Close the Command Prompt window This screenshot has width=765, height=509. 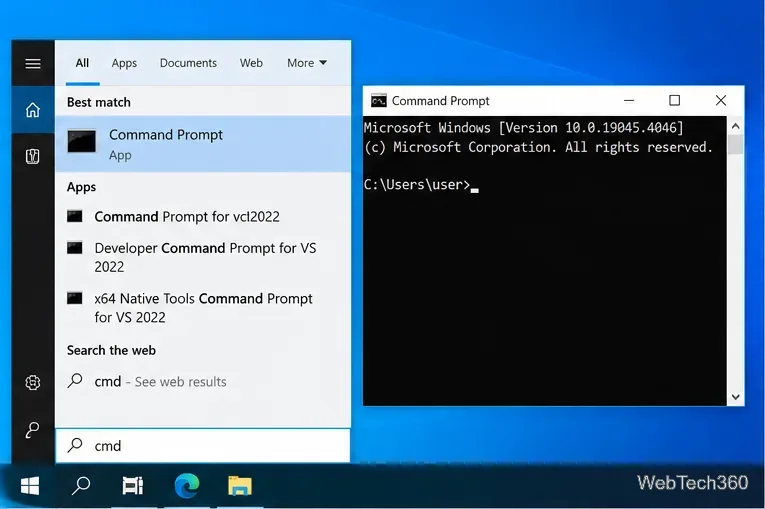pyautogui.click(x=721, y=101)
